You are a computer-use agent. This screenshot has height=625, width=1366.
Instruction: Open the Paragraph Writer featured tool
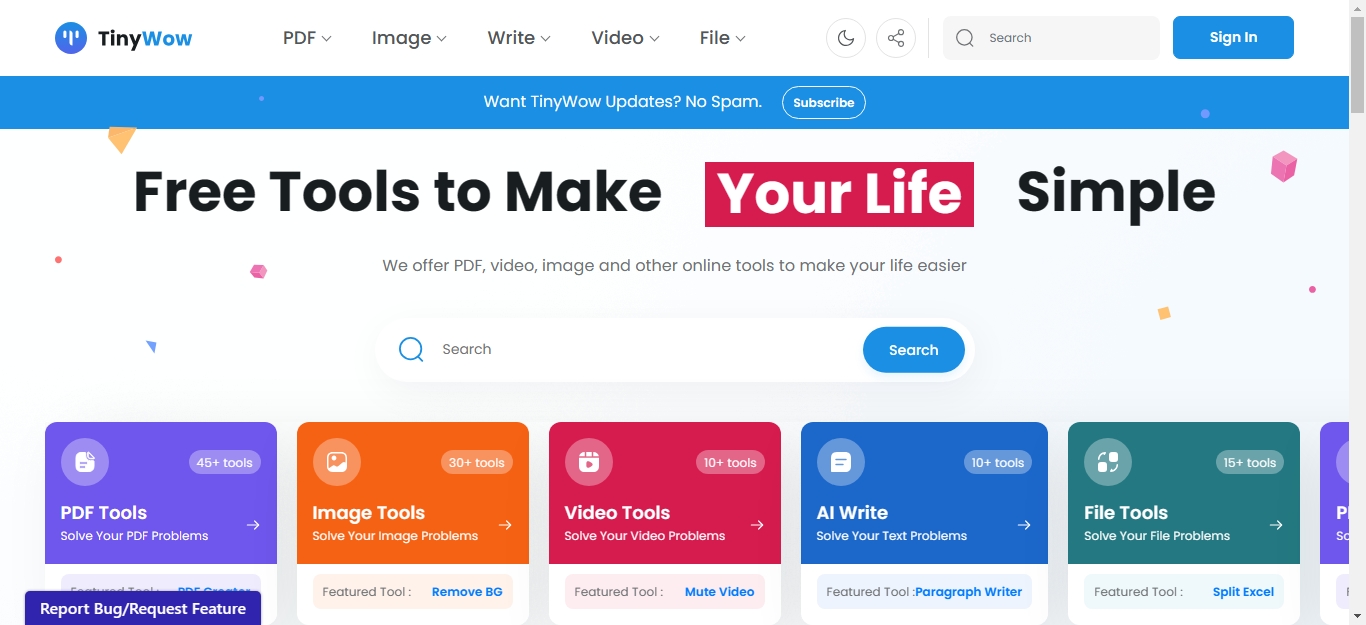pyautogui.click(x=968, y=592)
